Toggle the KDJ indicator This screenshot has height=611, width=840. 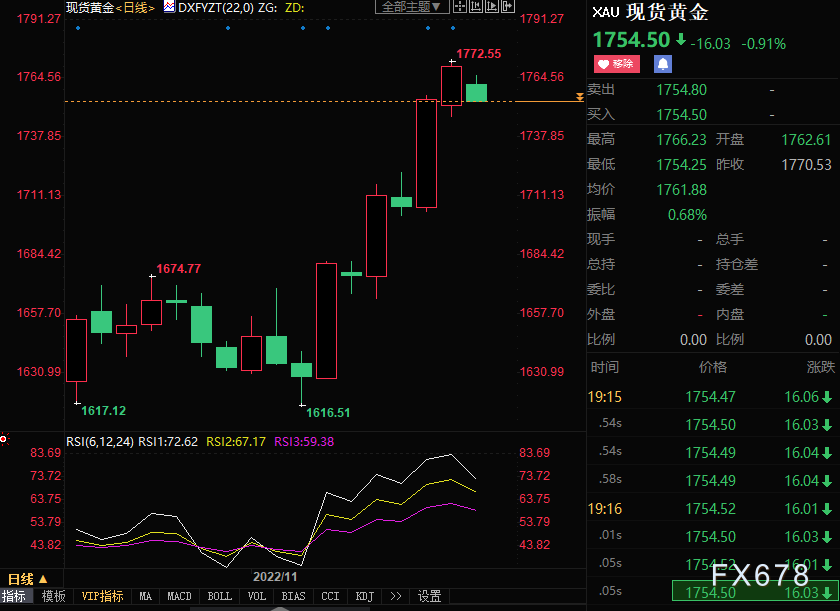(365, 597)
